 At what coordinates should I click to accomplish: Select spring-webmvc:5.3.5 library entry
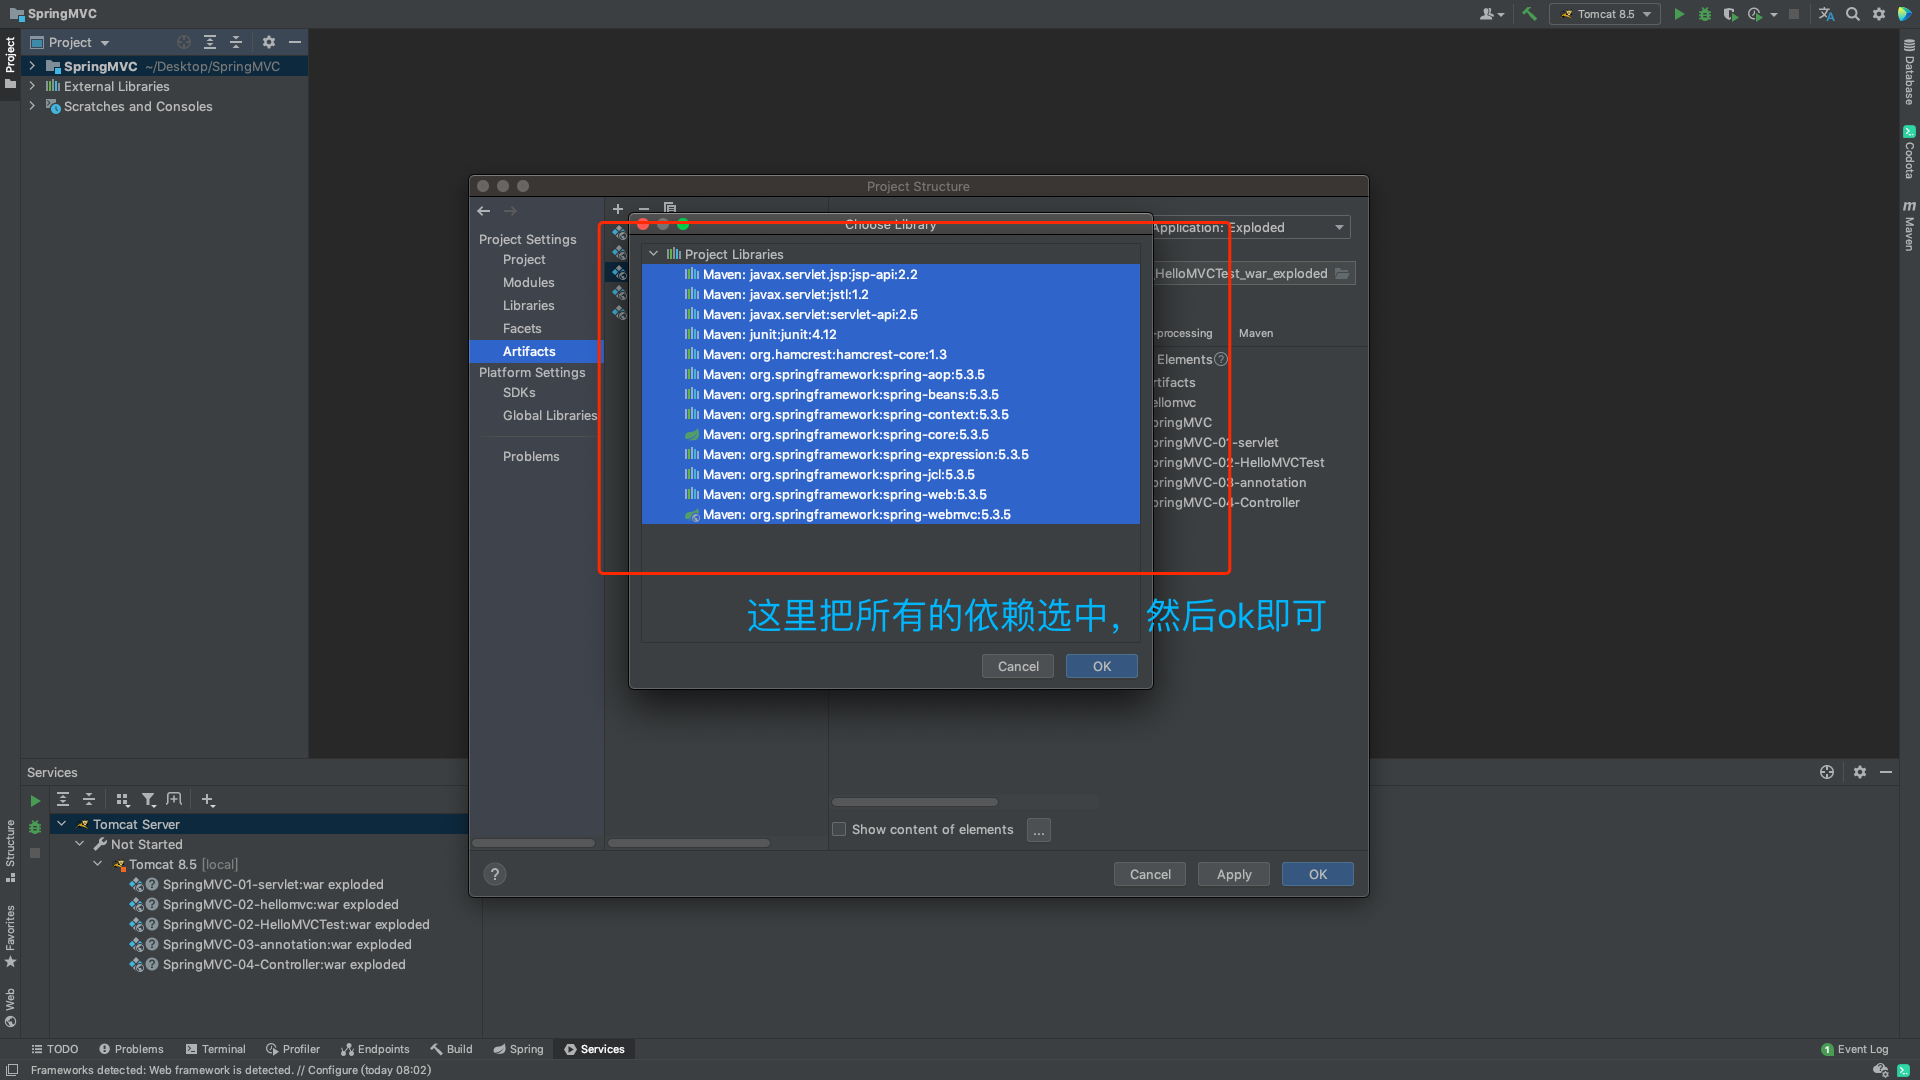(856, 515)
